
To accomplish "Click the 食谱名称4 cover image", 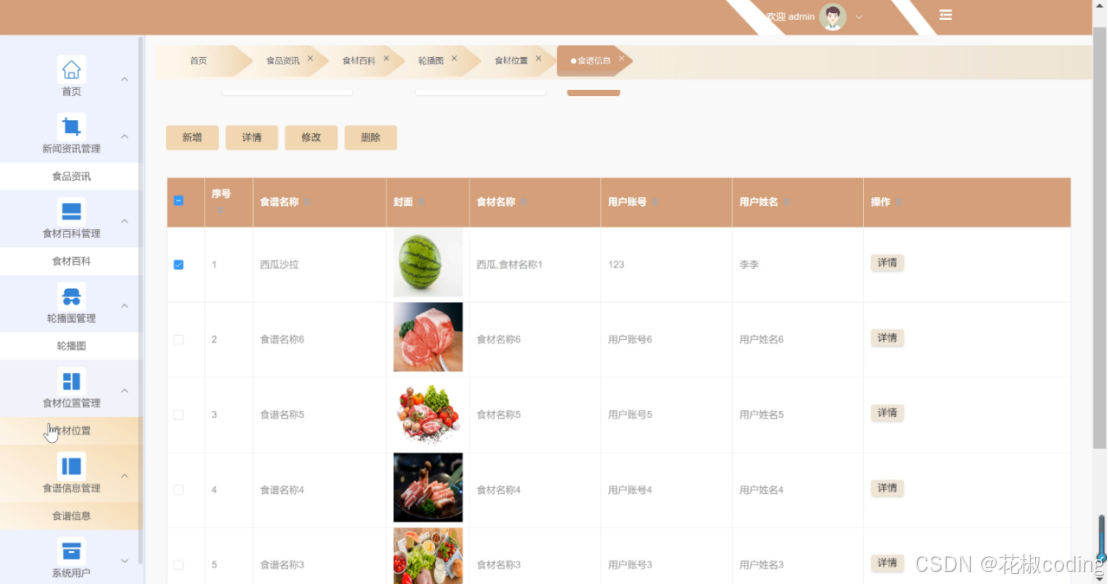I will pyautogui.click(x=428, y=488).
